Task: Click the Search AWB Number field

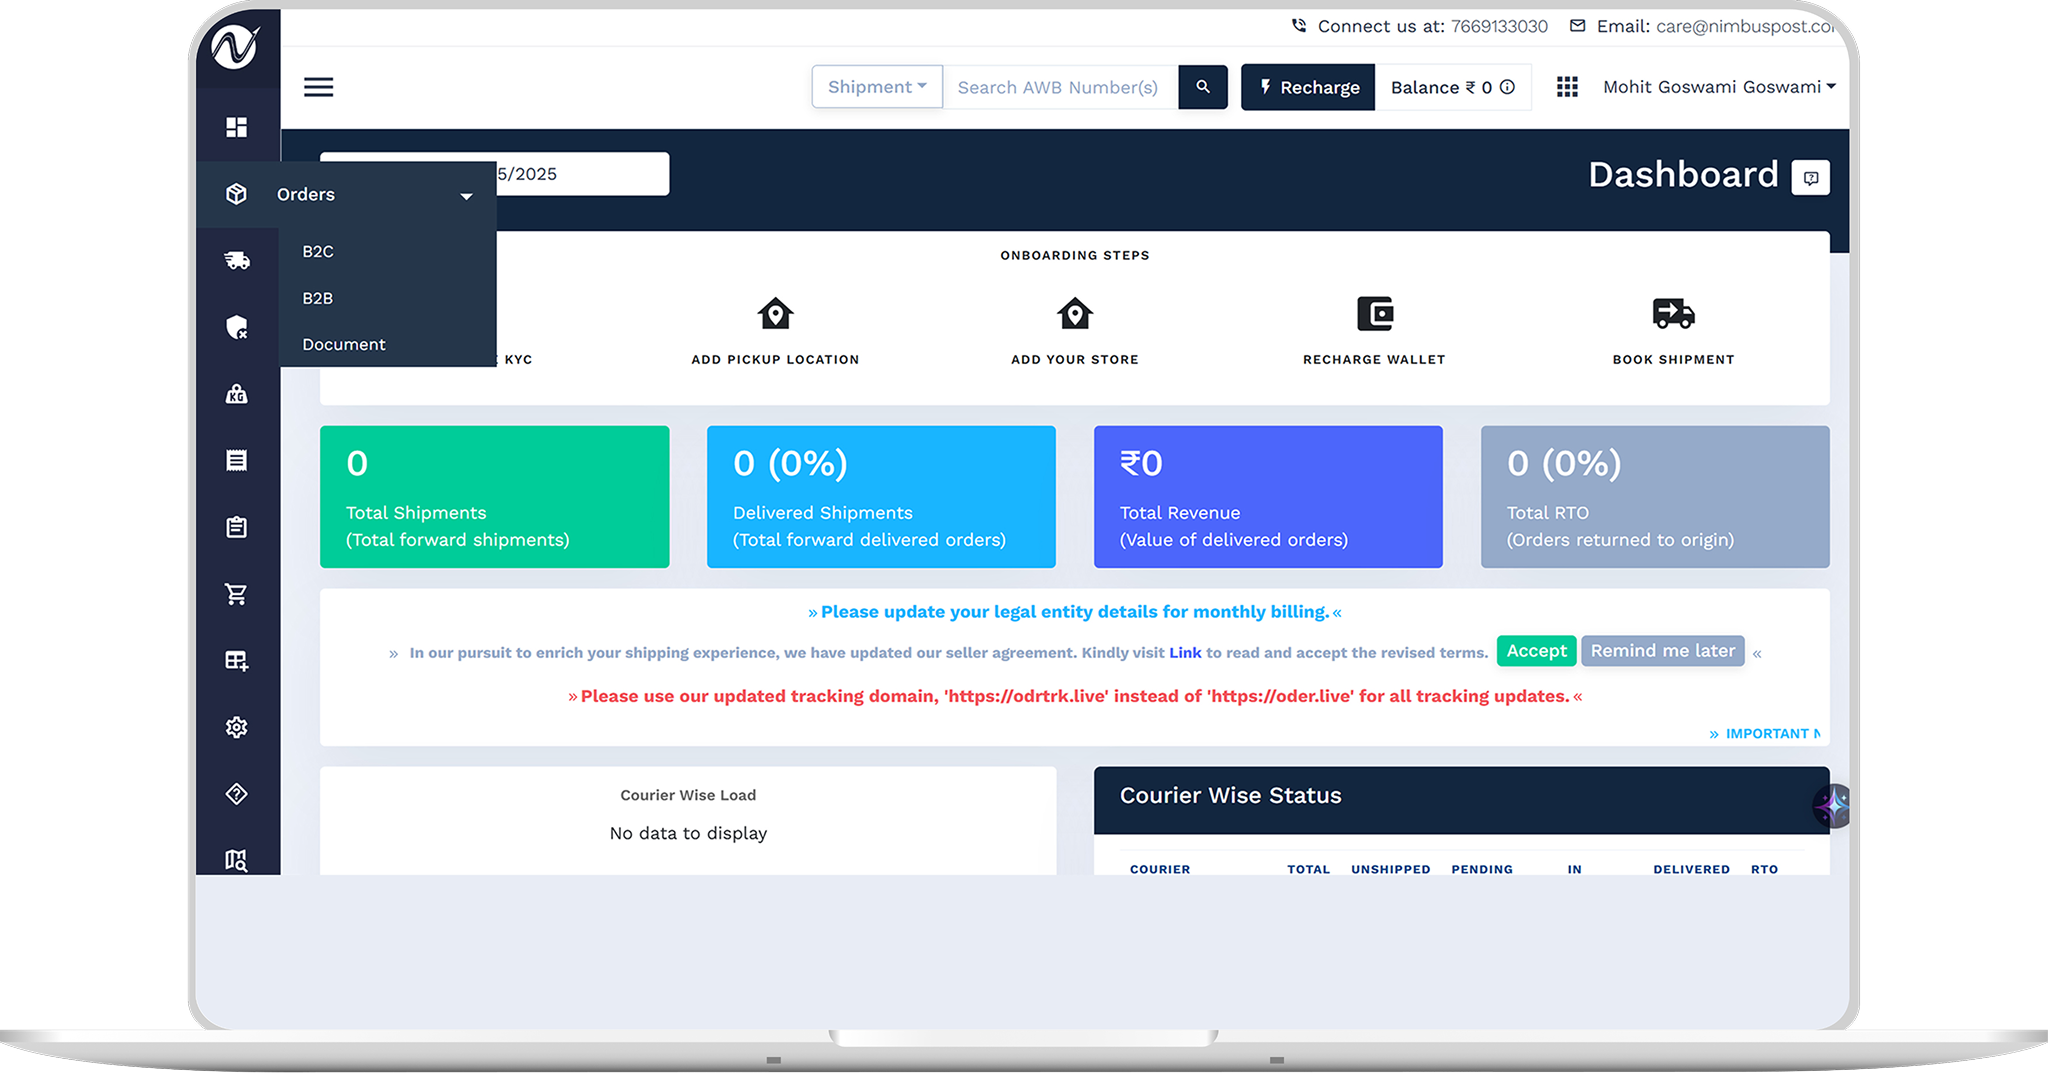Action: (1060, 87)
